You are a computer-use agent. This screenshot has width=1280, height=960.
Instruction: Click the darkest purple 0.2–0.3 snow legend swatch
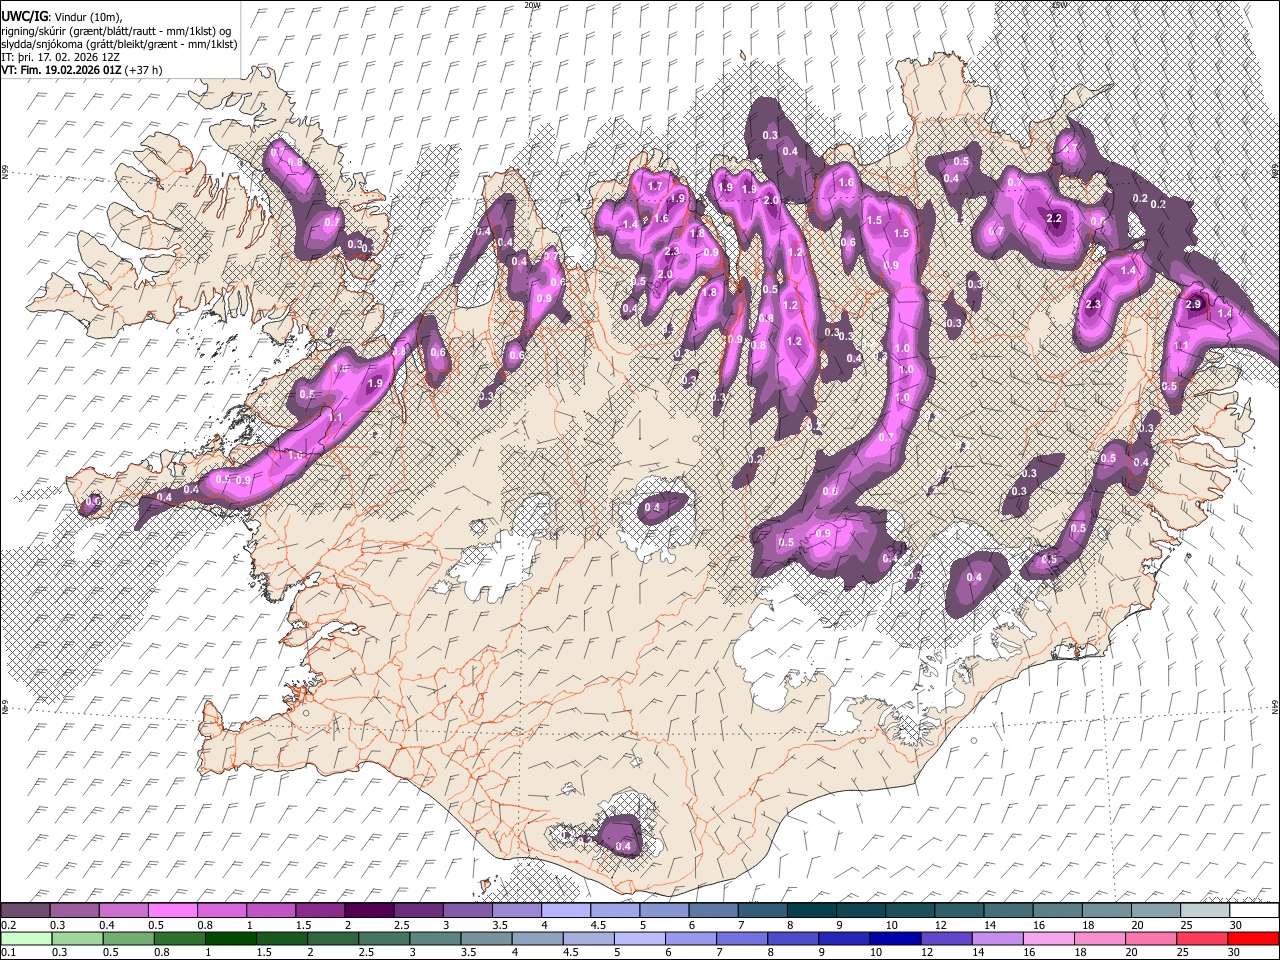[26, 911]
